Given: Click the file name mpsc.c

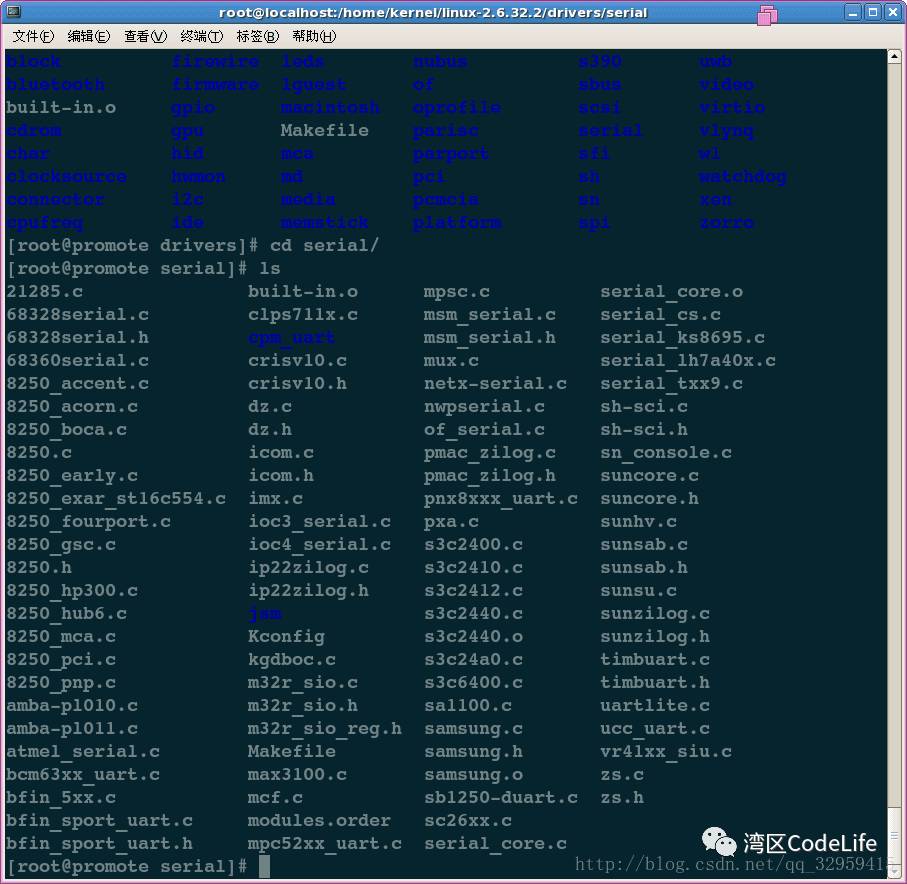Looking at the screenshot, I should 457,291.
